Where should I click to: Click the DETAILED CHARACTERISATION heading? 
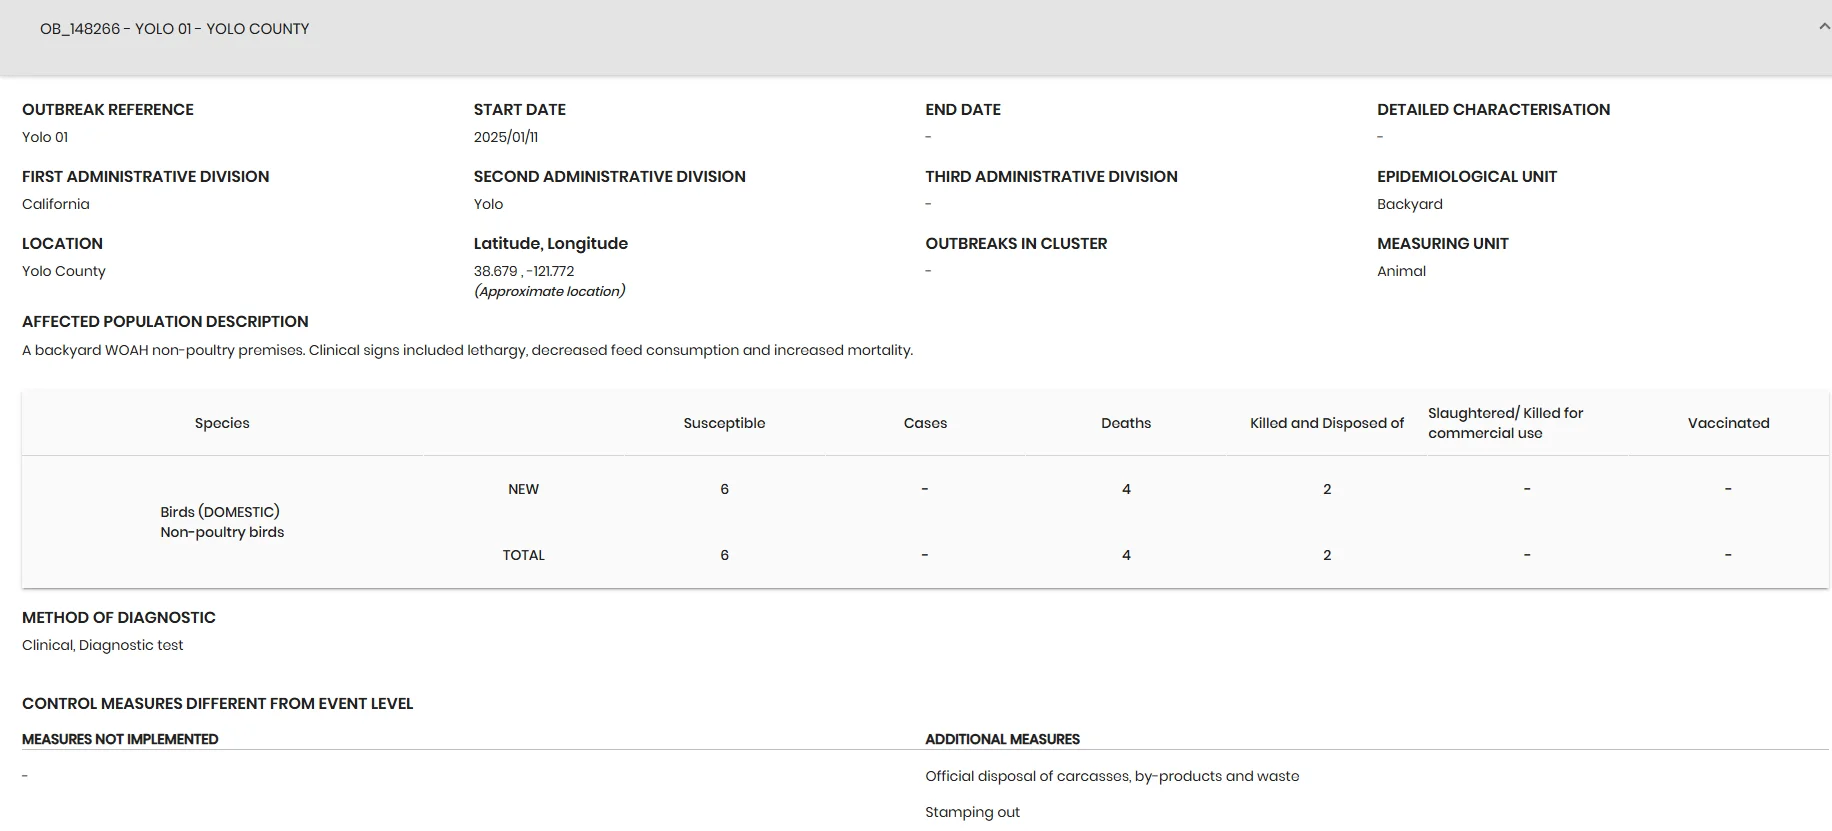point(1493,110)
